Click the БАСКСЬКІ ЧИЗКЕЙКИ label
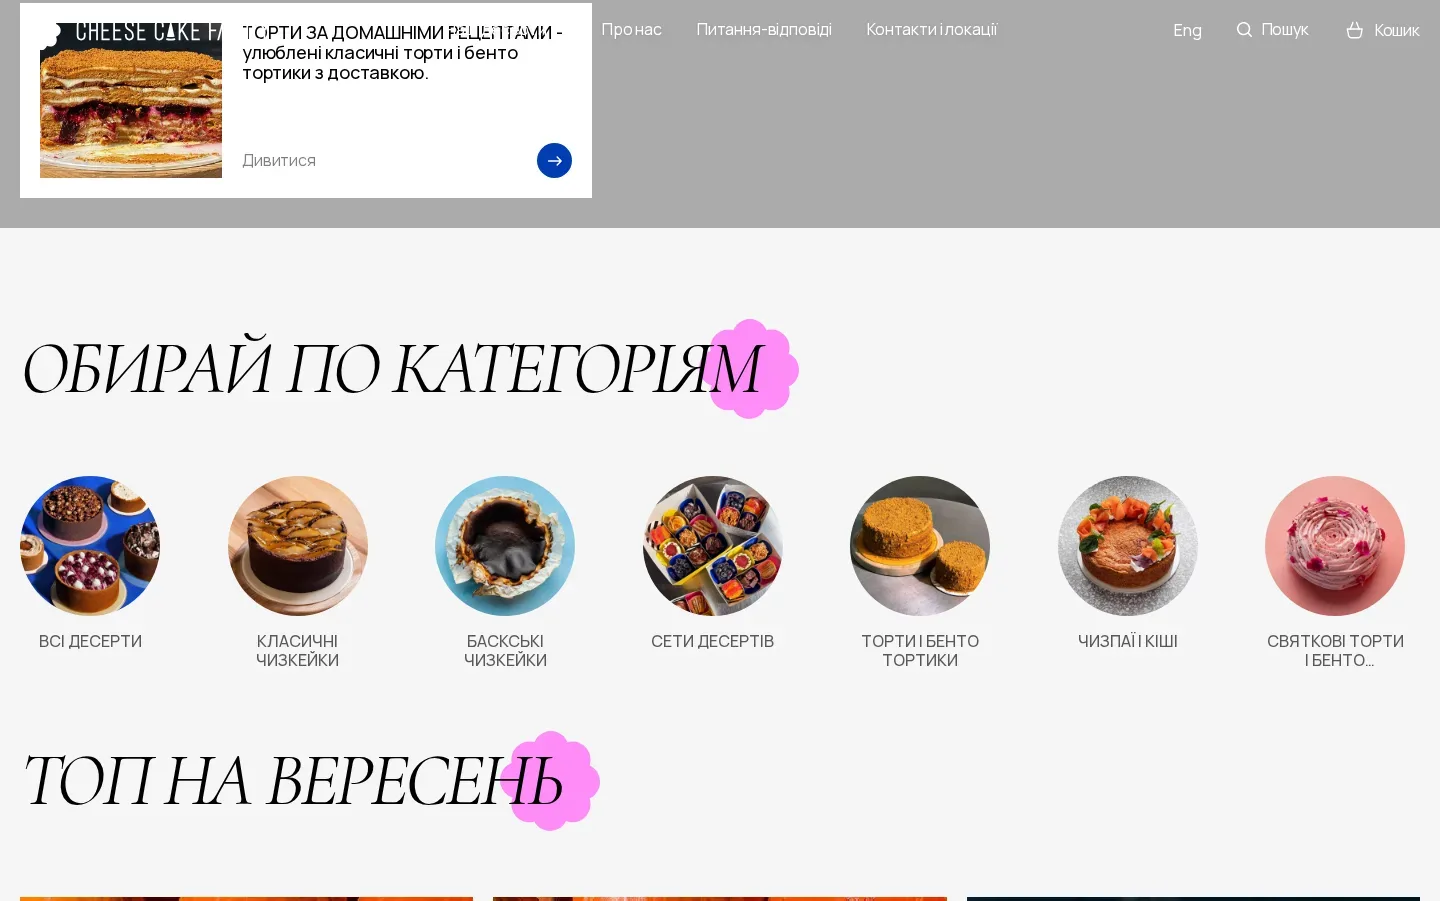1440x901 pixels. pos(505,650)
